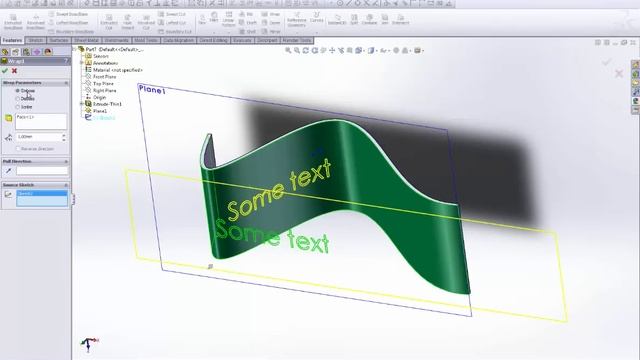Click the Face<1> selection box
This screenshot has width=640, height=360.
click(41, 122)
